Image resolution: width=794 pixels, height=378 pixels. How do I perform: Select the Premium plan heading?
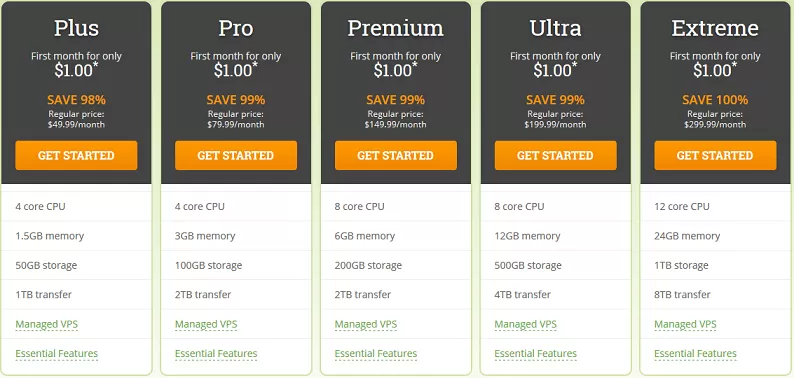[395, 28]
